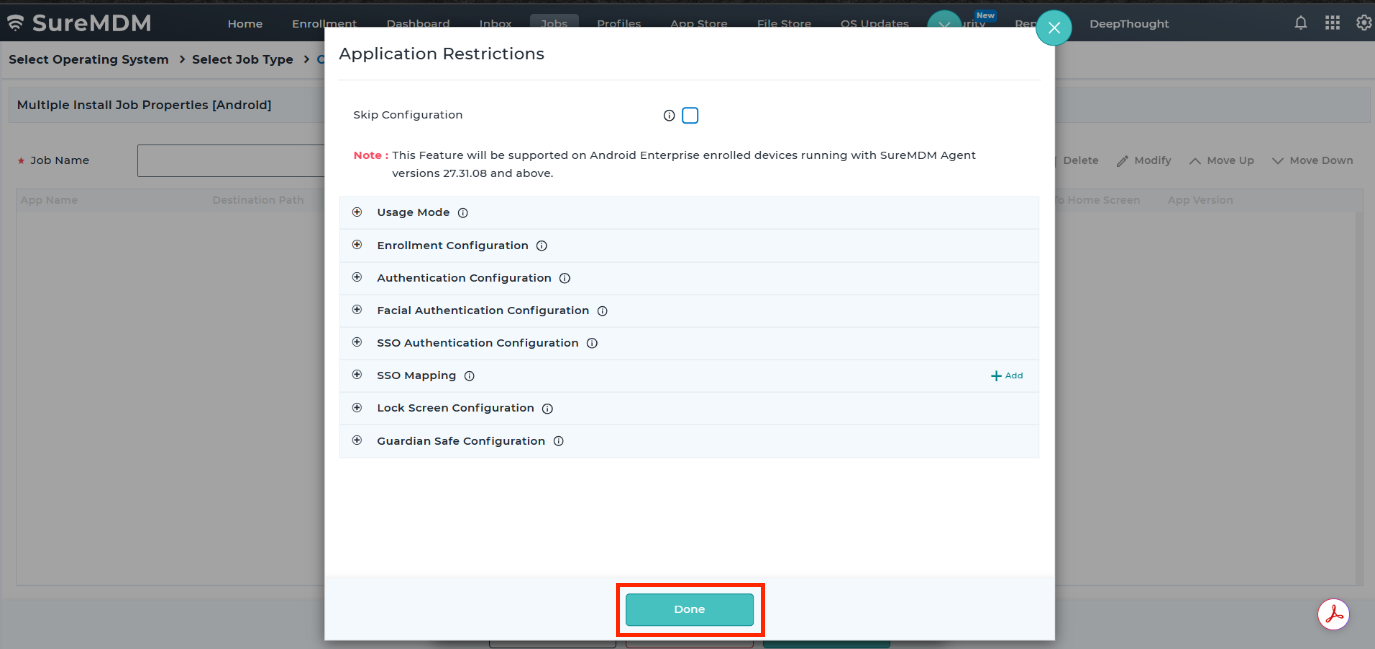Click the info icon beside Usage Mode

point(463,213)
